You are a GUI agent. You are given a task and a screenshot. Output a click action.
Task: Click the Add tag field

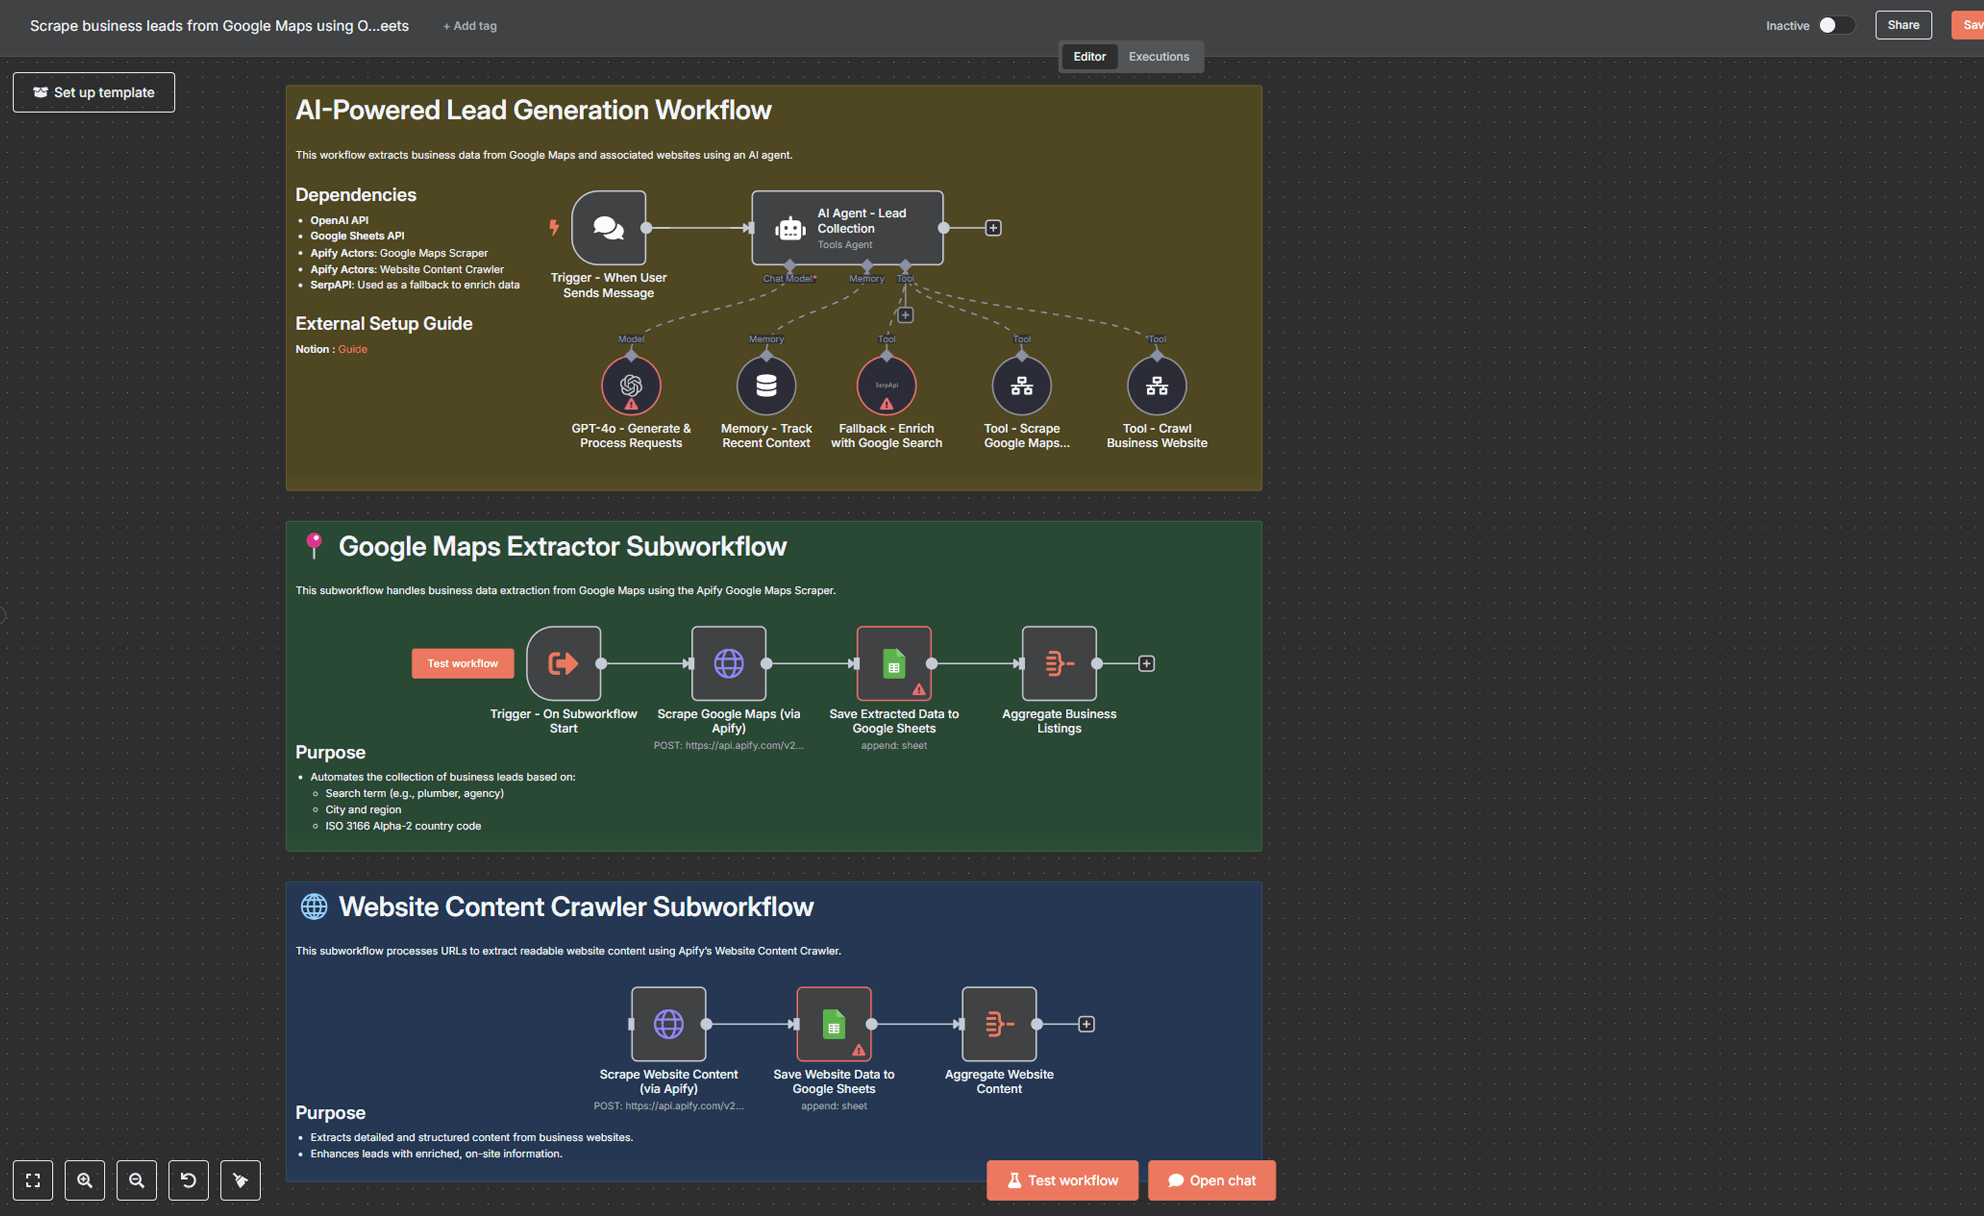470,26
